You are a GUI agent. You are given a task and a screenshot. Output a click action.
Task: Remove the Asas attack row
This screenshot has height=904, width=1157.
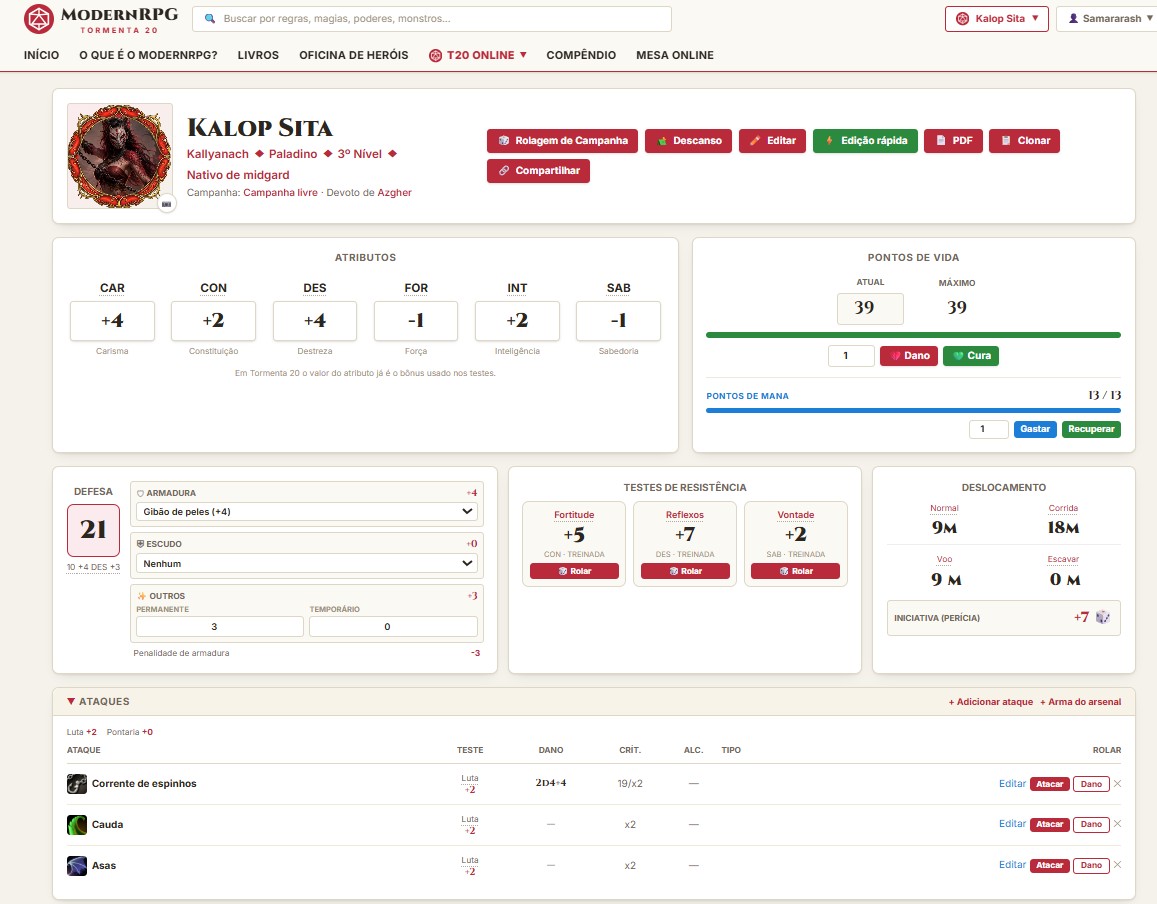point(1117,865)
